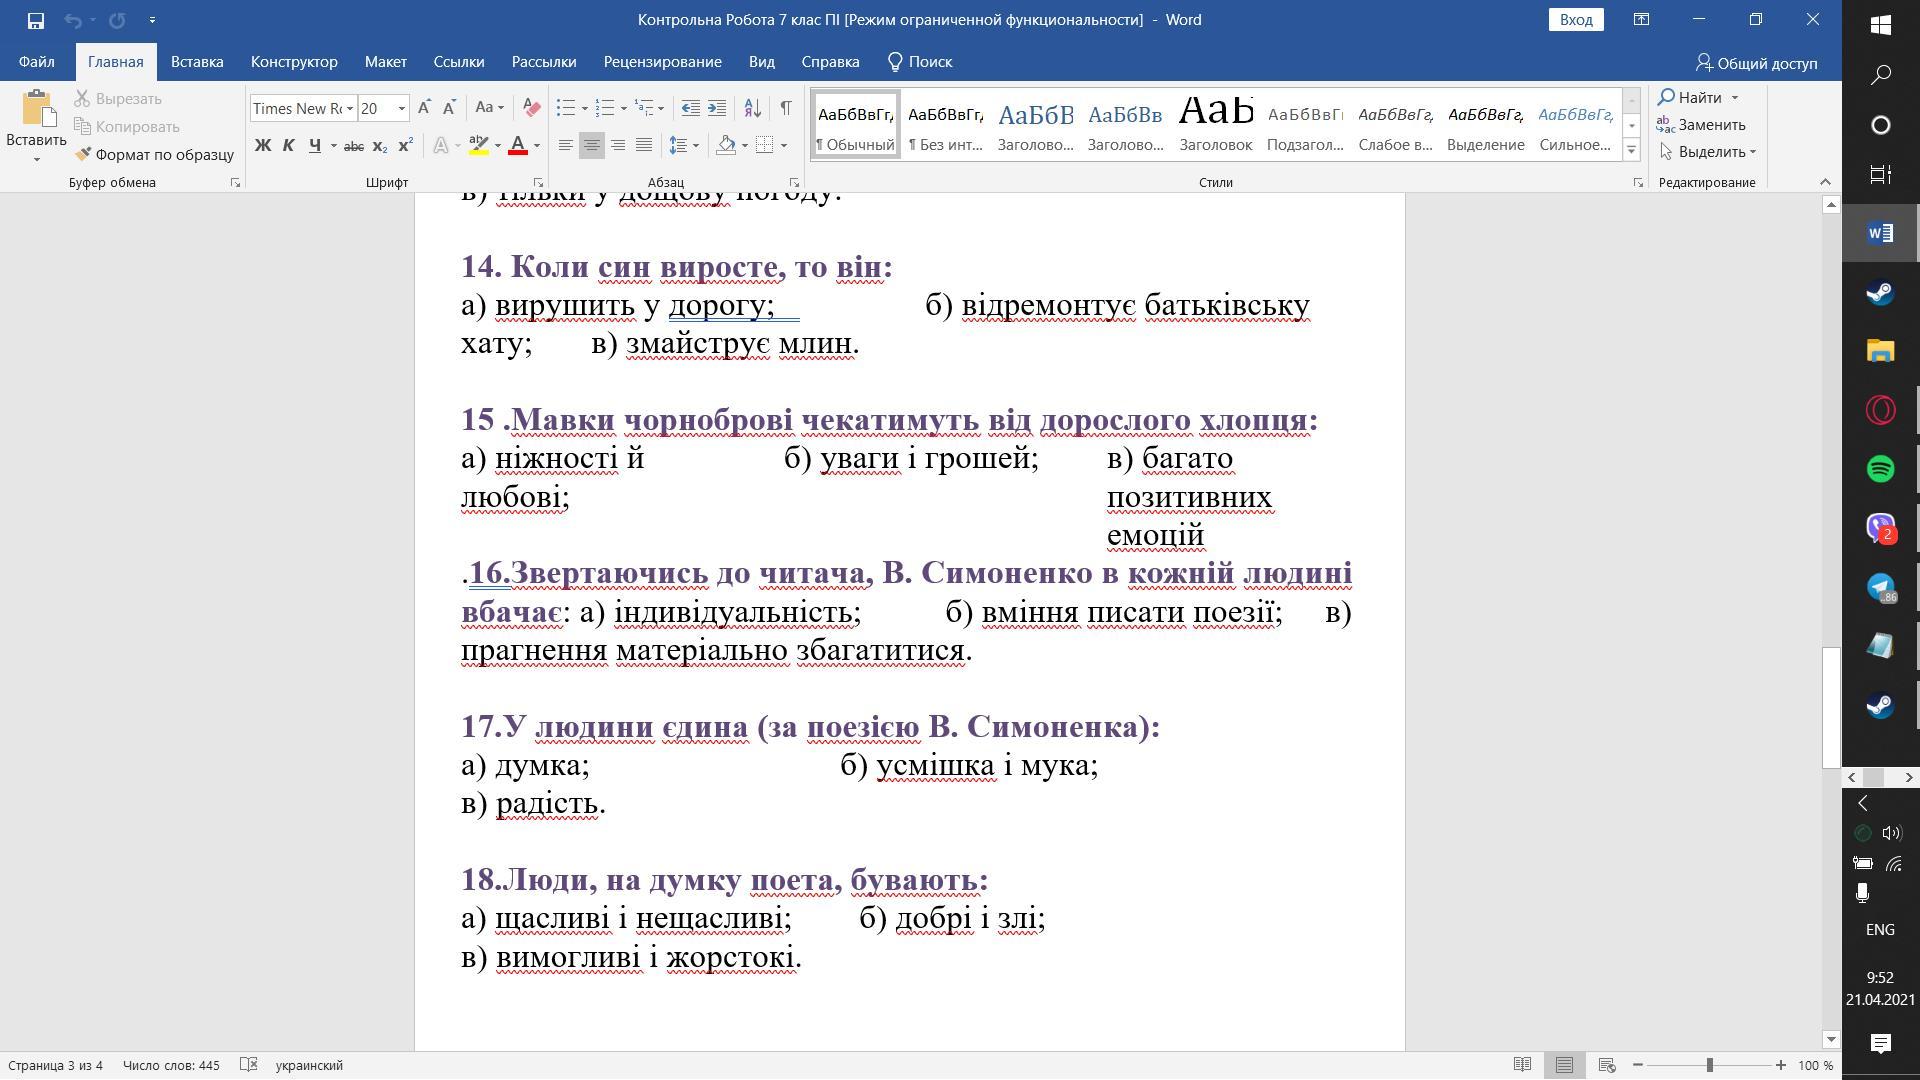Image resolution: width=1920 pixels, height=1080 pixels.
Task: Center align text
Action: 592,146
